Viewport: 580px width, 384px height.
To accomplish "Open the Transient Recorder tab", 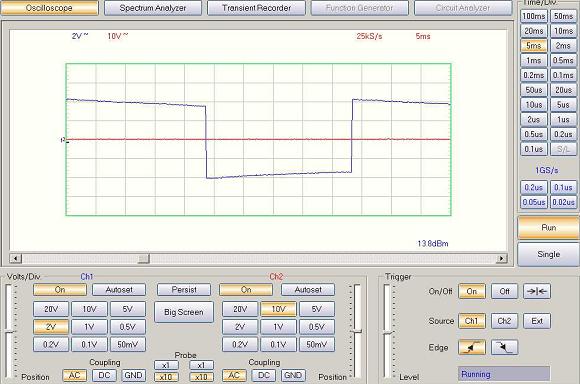I will click(x=256, y=8).
